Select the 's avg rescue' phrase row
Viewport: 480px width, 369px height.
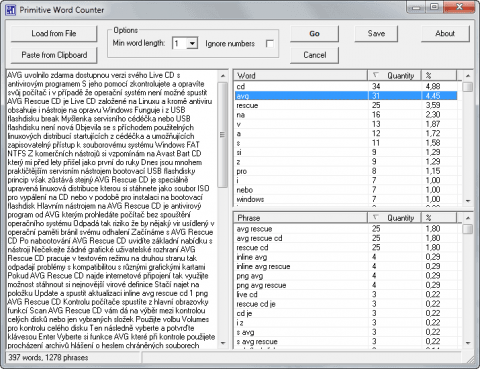[x=346, y=341]
